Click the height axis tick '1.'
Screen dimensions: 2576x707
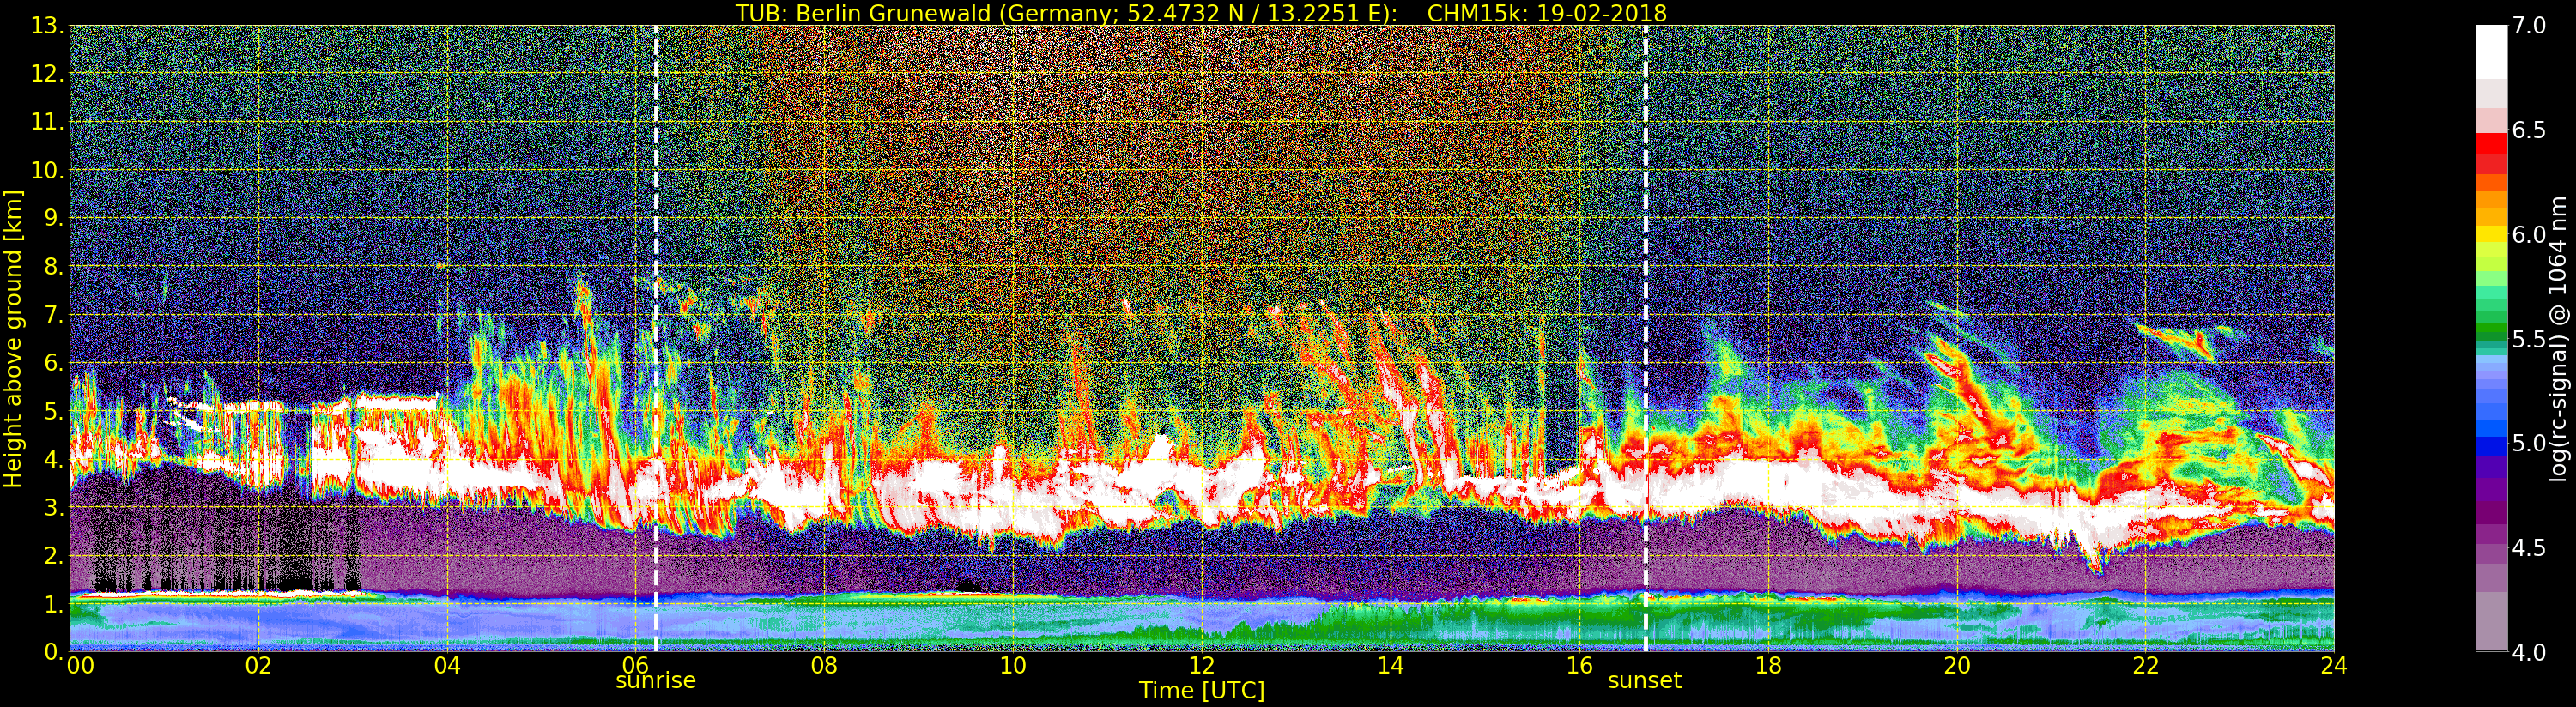point(53,604)
